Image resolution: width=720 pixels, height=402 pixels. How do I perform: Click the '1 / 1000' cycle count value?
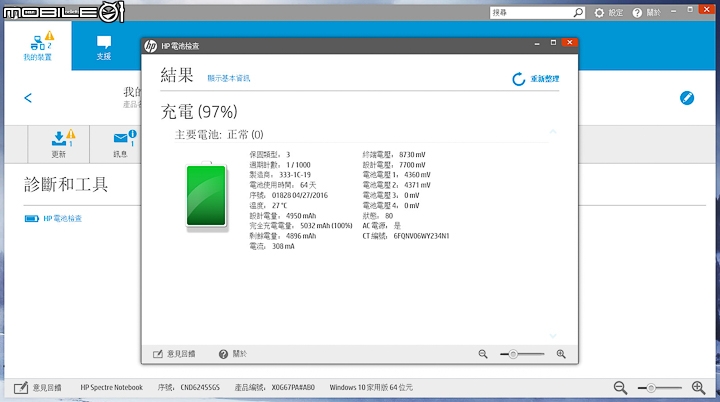pyautogui.click(x=298, y=165)
